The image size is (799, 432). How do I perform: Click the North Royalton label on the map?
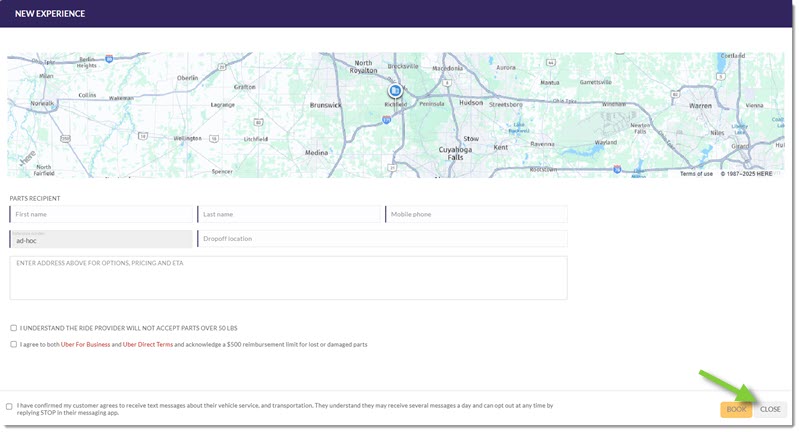(x=363, y=67)
